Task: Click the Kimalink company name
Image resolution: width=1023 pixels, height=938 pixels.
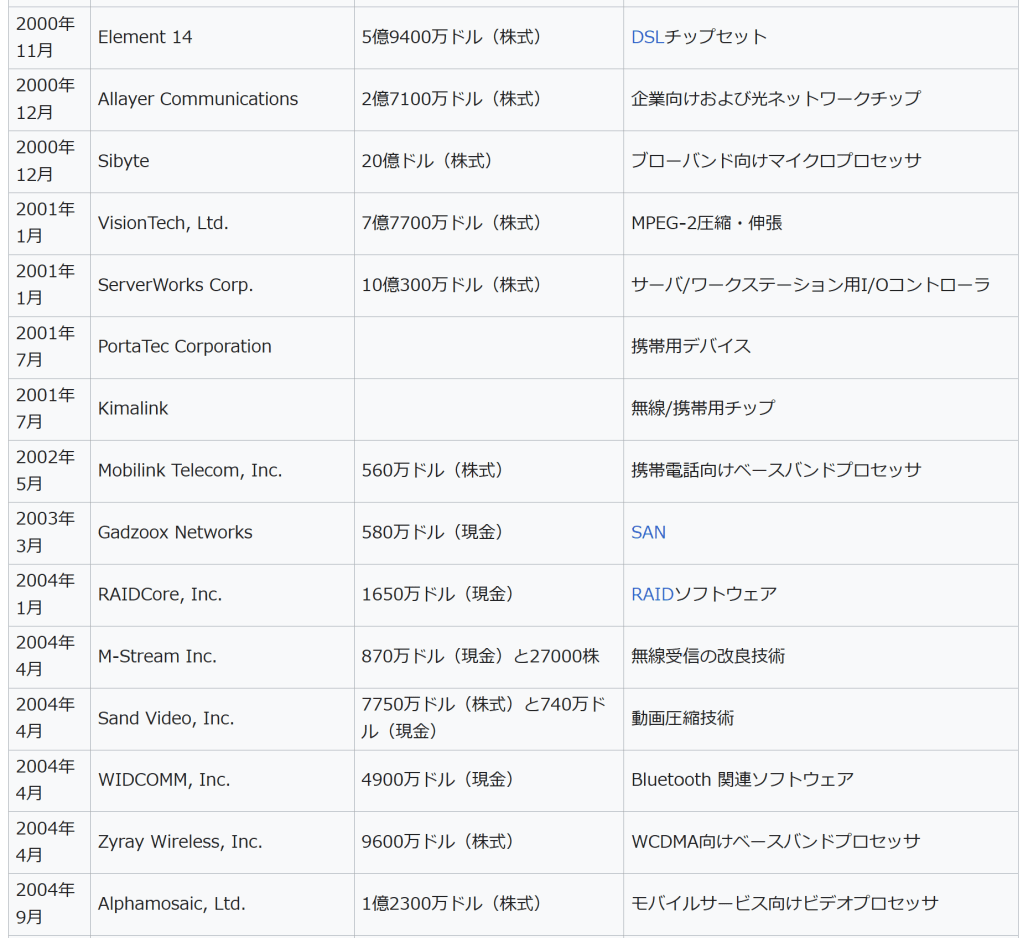Action: coord(133,408)
